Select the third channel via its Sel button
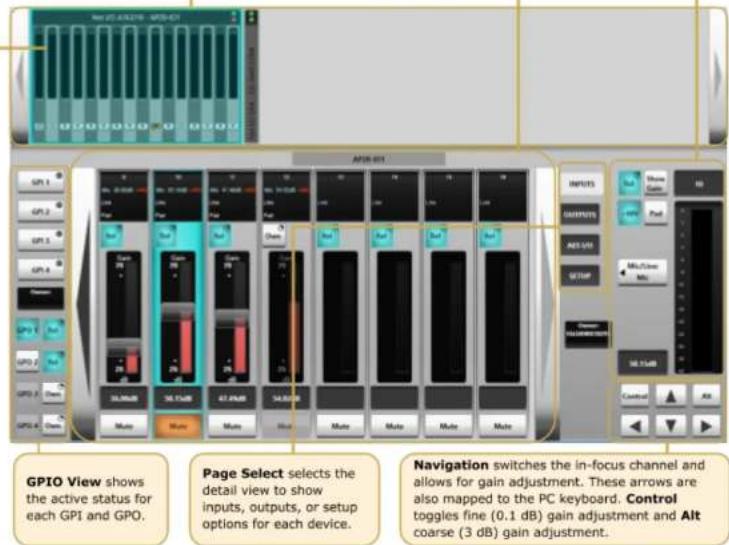729x545 pixels. tap(220, 235)
